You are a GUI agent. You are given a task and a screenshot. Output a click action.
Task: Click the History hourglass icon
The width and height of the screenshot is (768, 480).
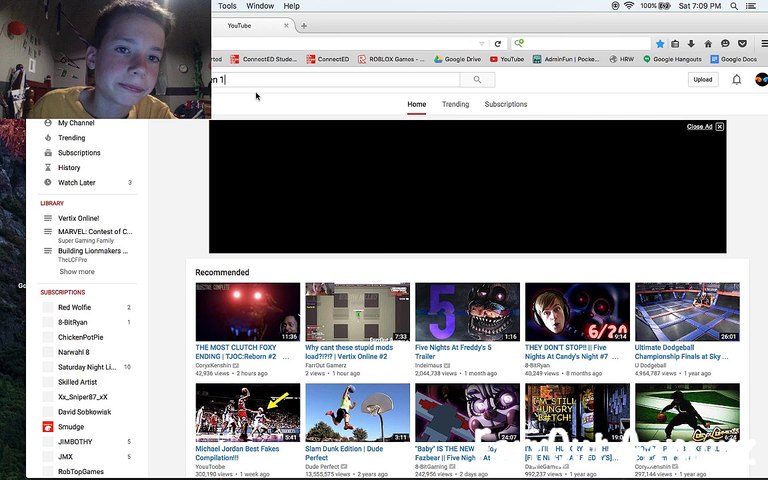pyautogui.click(x=48, y=168)
